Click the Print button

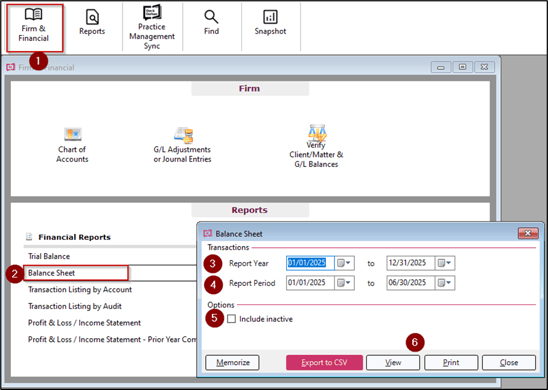click(451, 362)
